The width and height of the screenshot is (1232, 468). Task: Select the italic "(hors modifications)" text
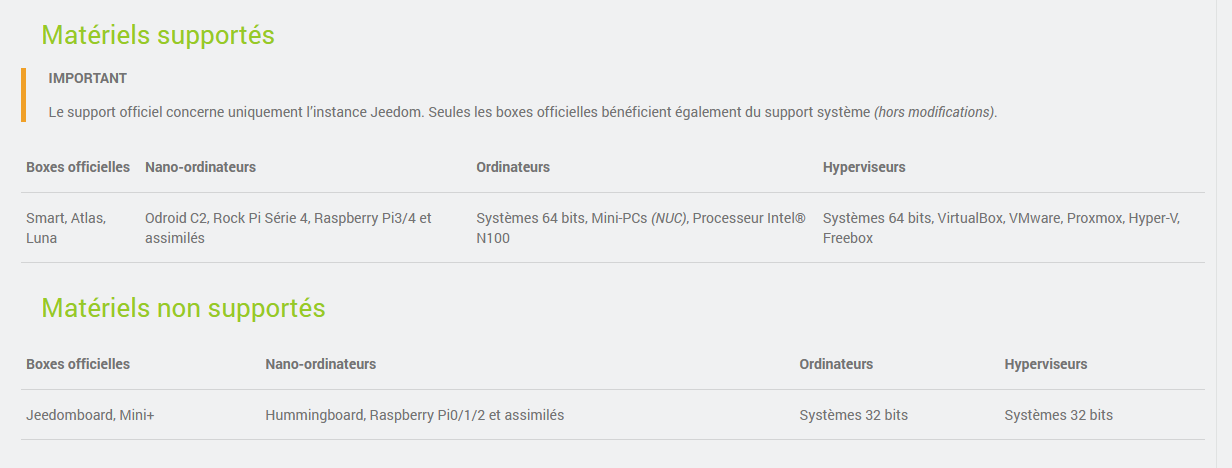click(x=935, y=112)
